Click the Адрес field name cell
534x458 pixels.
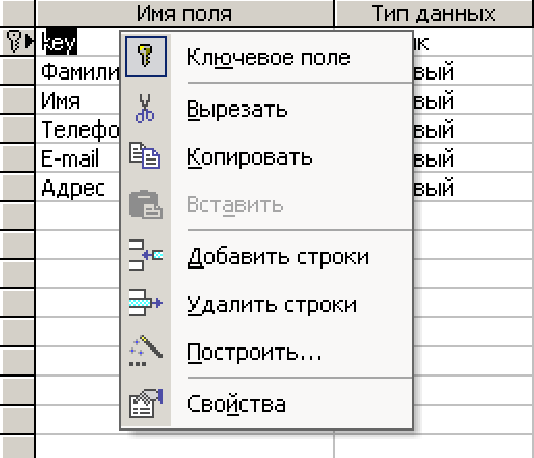(x=78, y=187)
